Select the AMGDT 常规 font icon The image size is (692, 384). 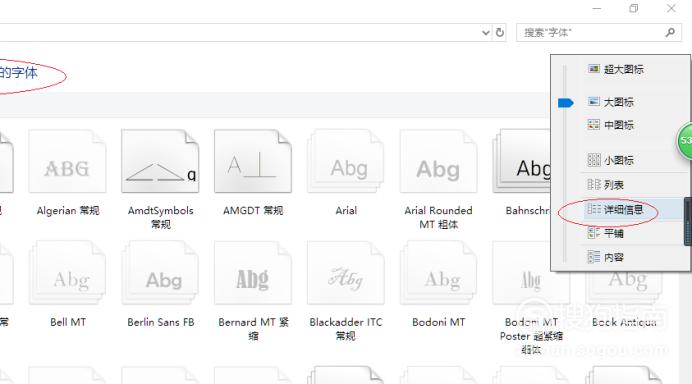click(253, 162)
